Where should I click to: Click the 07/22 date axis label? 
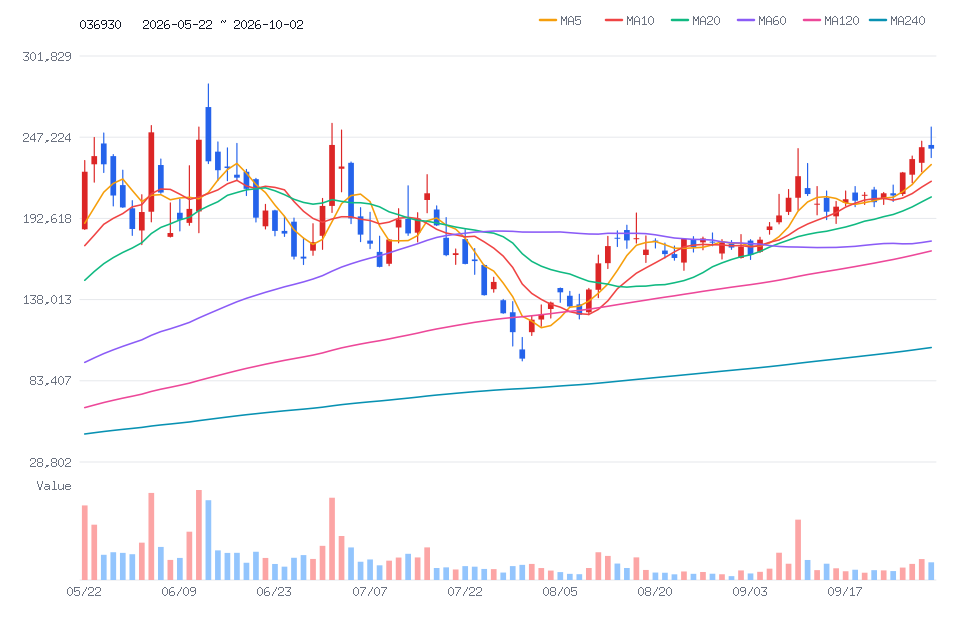click(465, 592)
